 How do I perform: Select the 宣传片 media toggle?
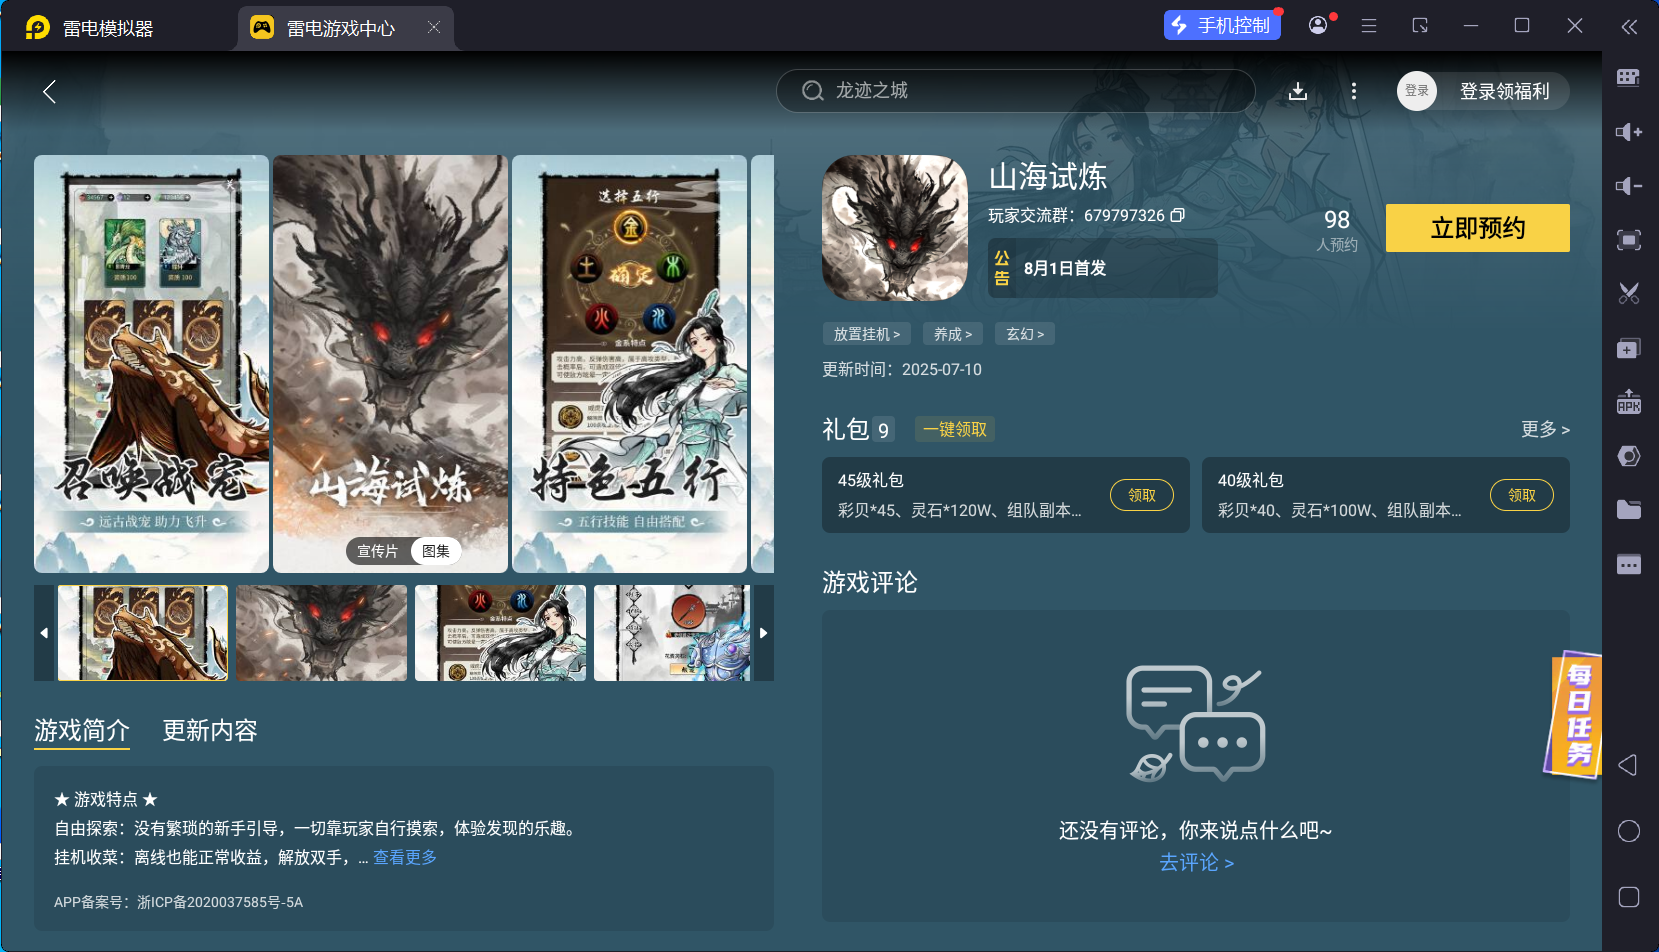click(378, 551)
